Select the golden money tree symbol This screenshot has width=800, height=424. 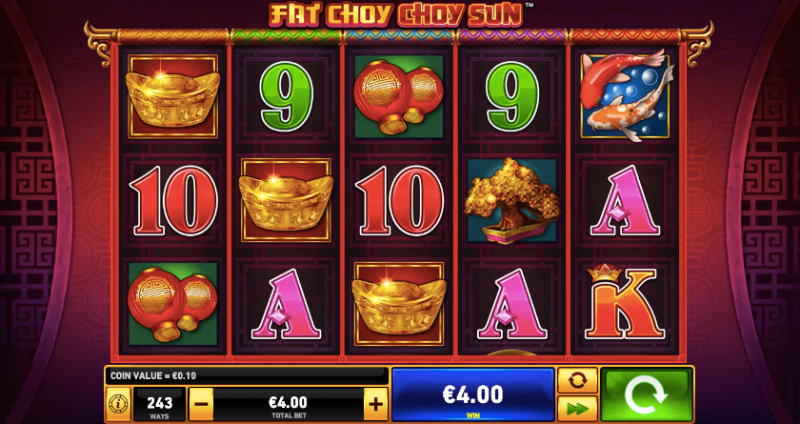click(512, 201)
